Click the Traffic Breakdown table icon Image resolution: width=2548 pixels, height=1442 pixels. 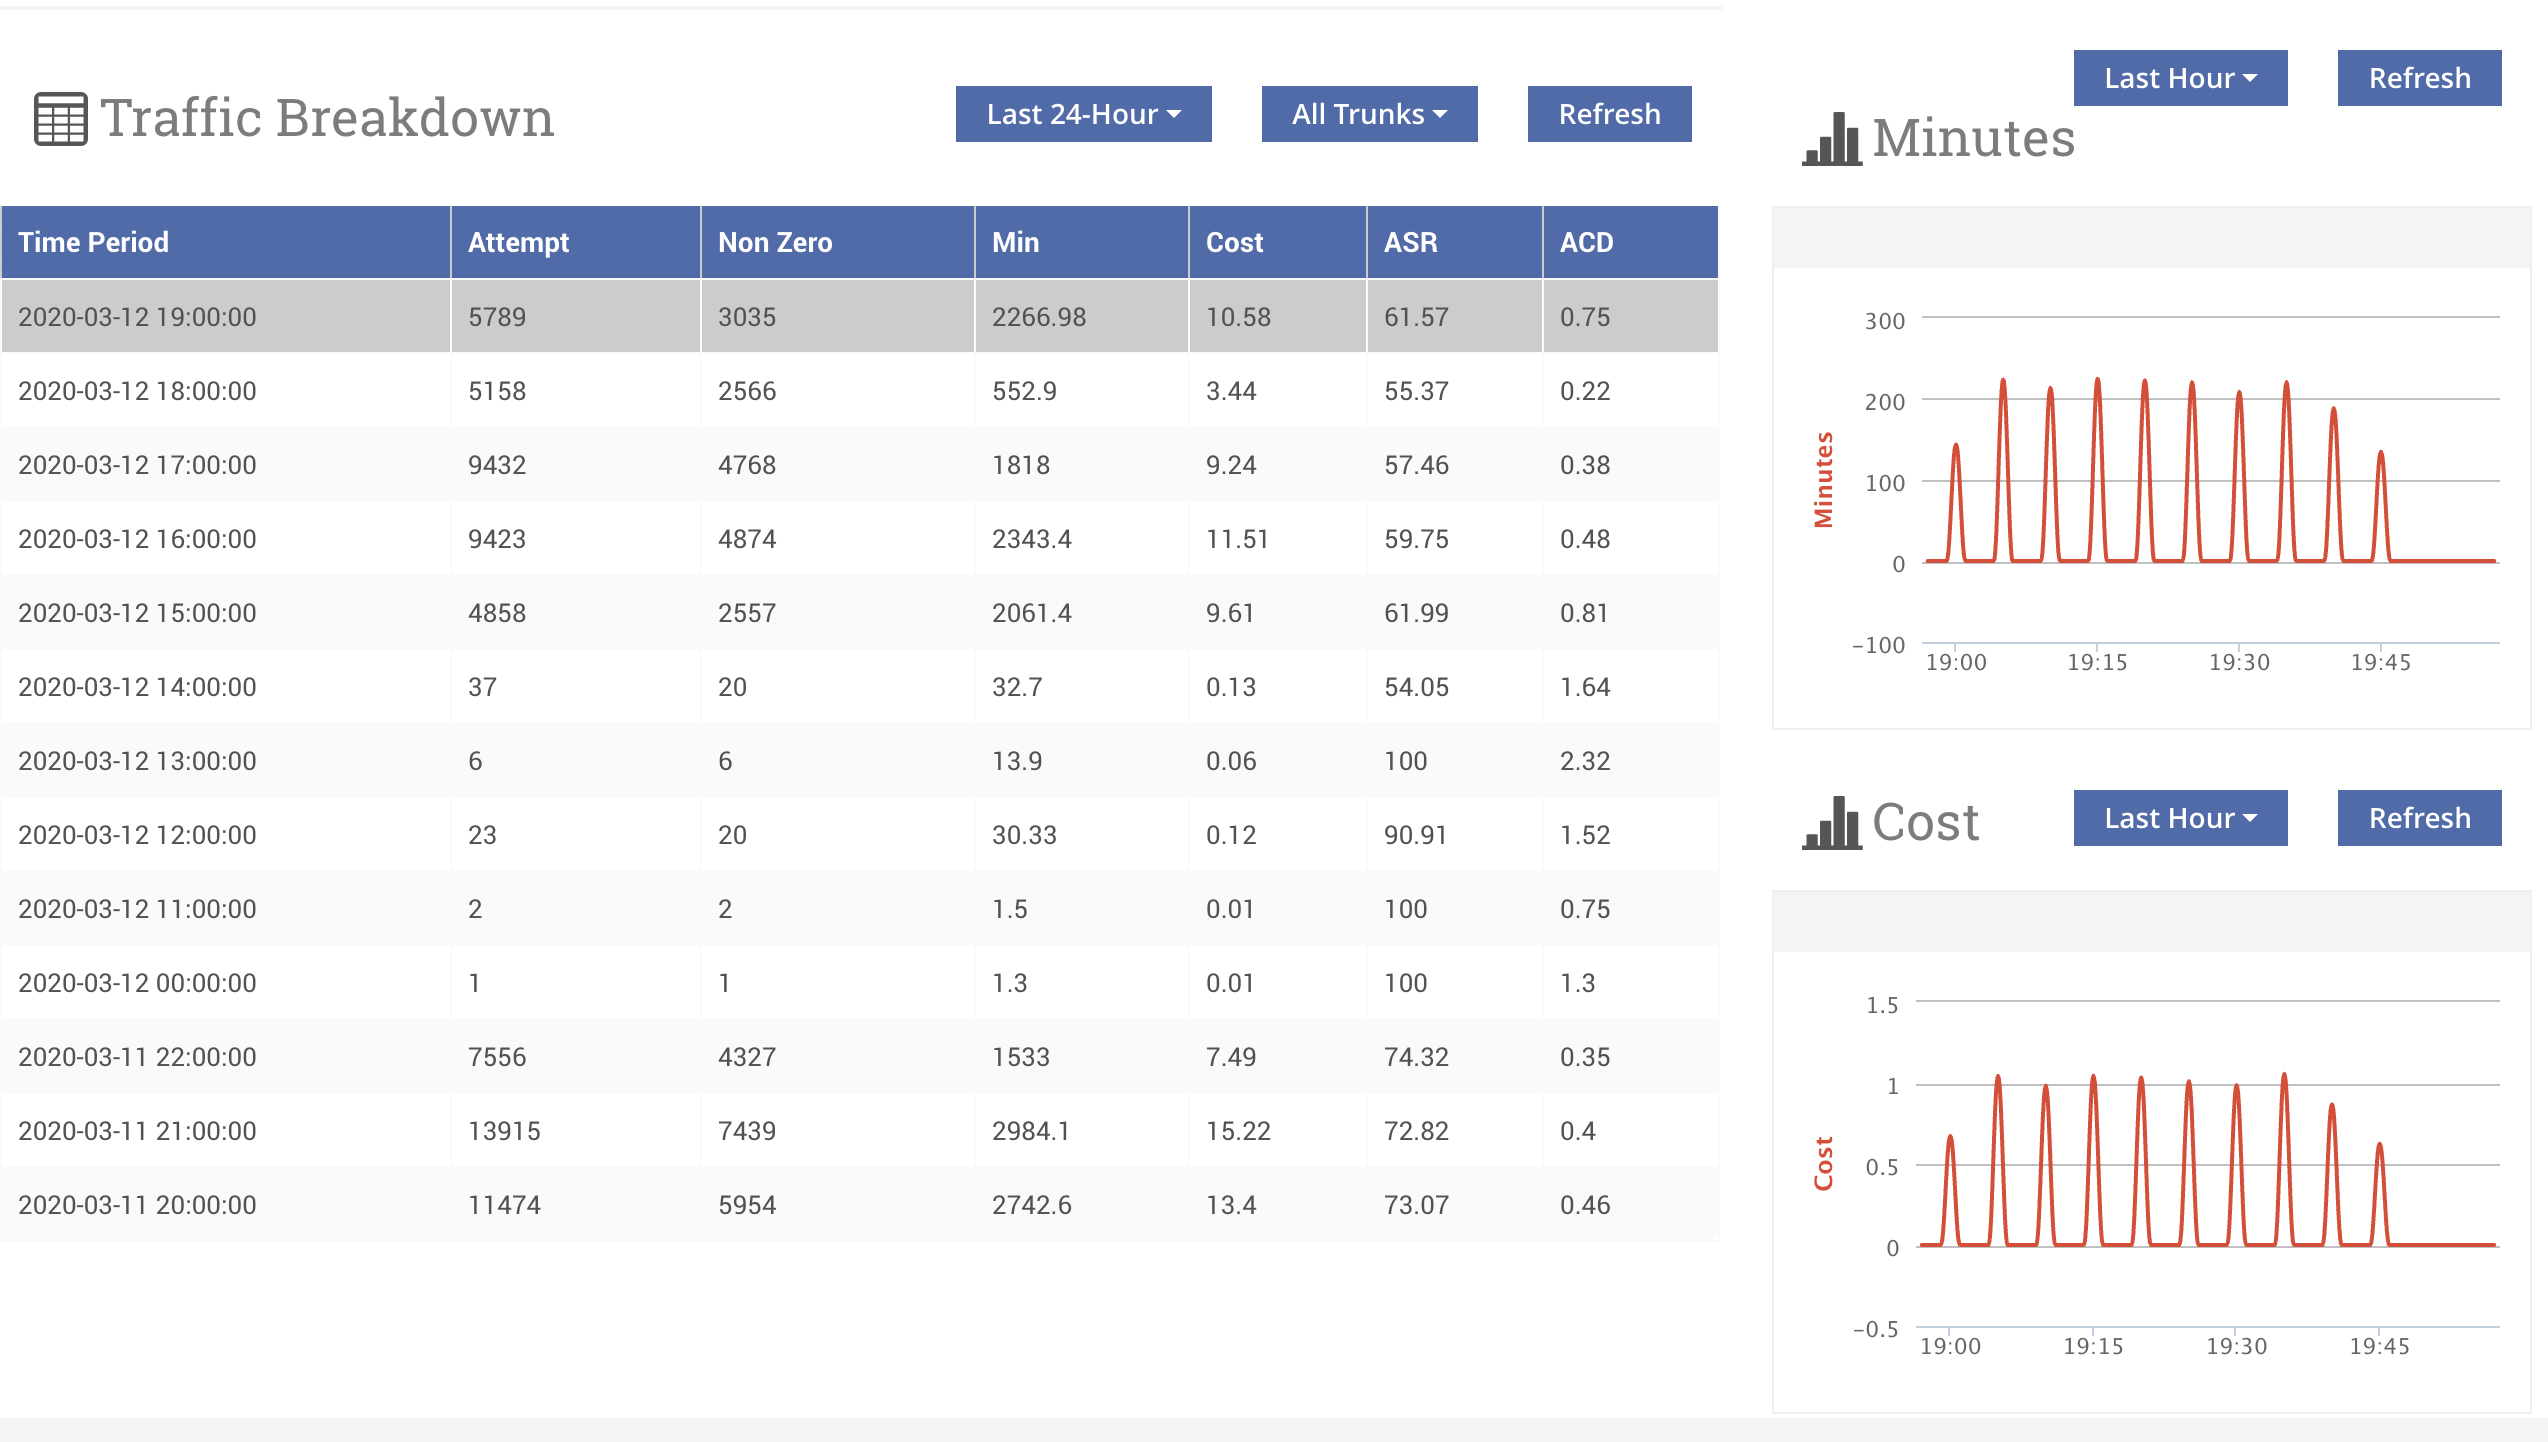click(x=61, y=119)
